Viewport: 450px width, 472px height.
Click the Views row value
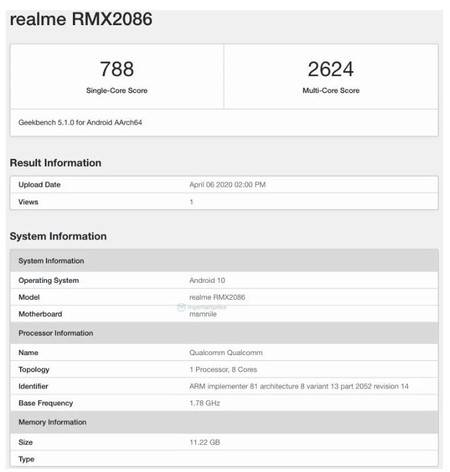[x=191, y=202]
